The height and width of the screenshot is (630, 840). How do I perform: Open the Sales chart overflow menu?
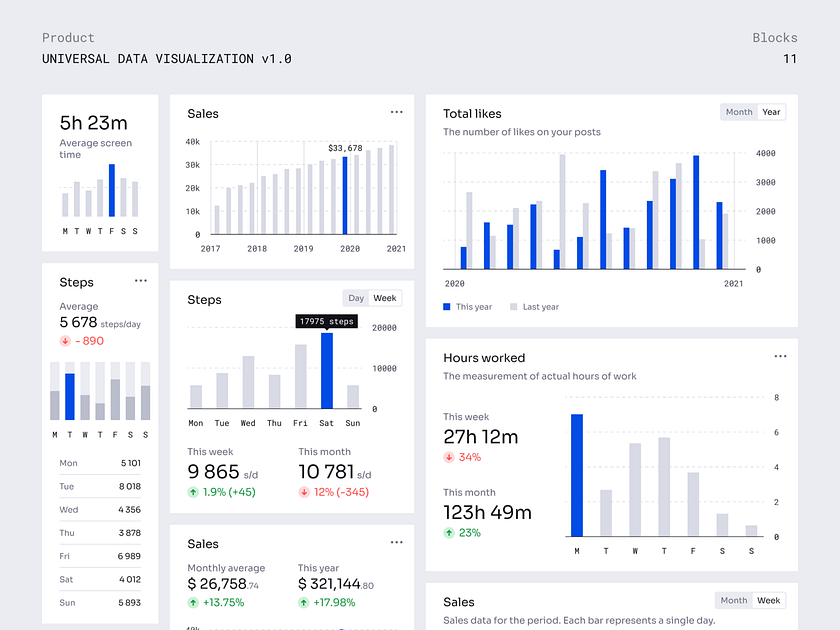(x=396, y=111)
